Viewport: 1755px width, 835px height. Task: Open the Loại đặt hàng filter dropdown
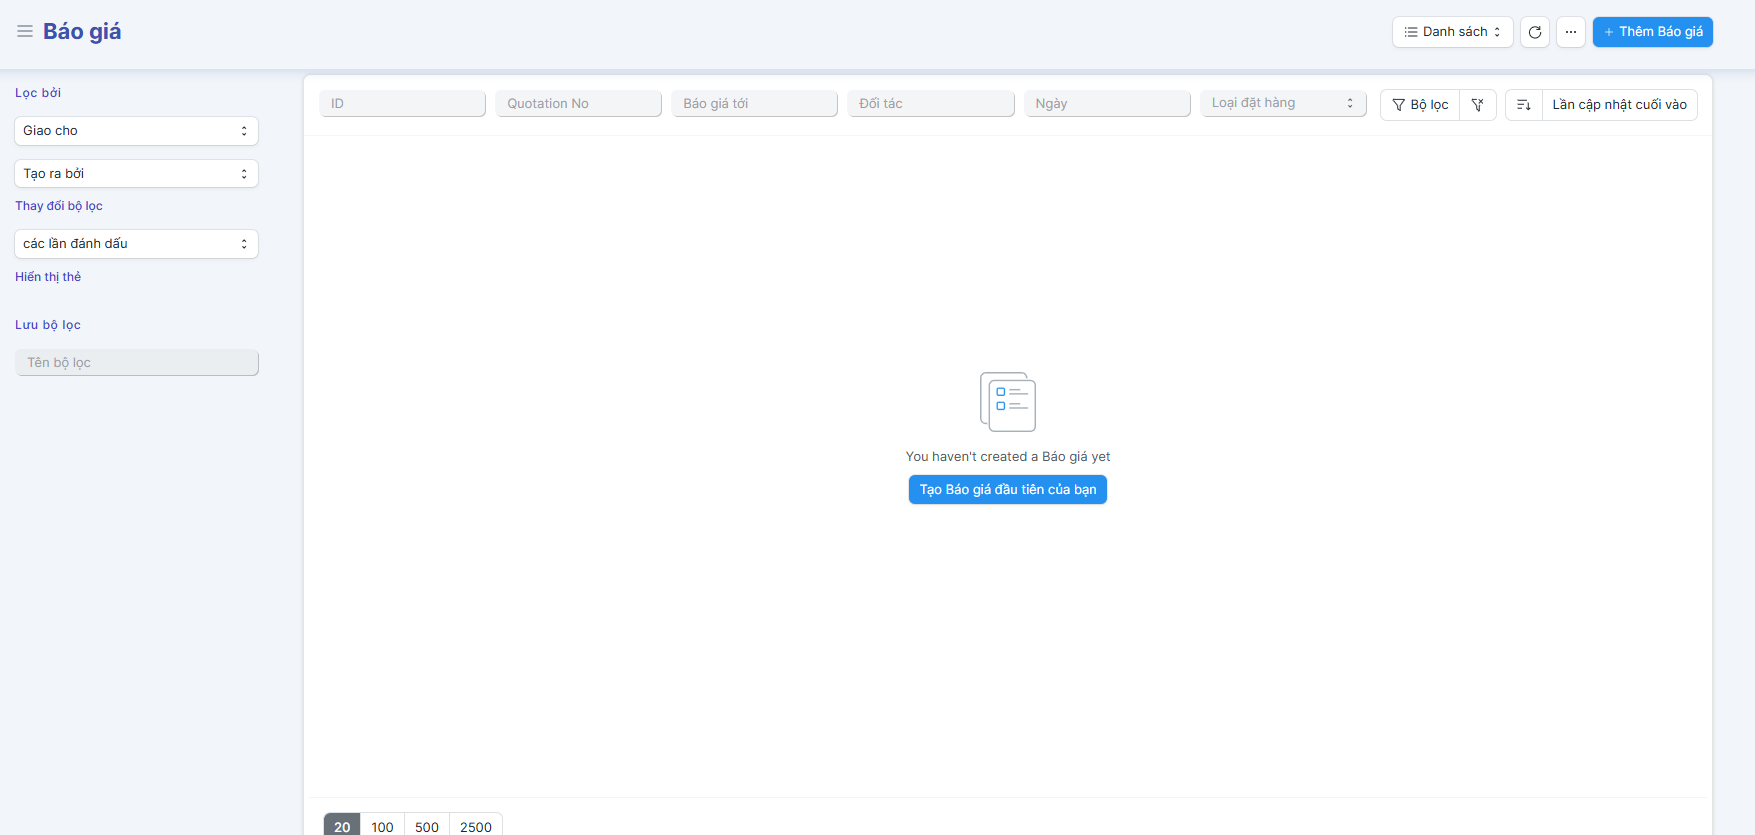(x=1283, y=104)
